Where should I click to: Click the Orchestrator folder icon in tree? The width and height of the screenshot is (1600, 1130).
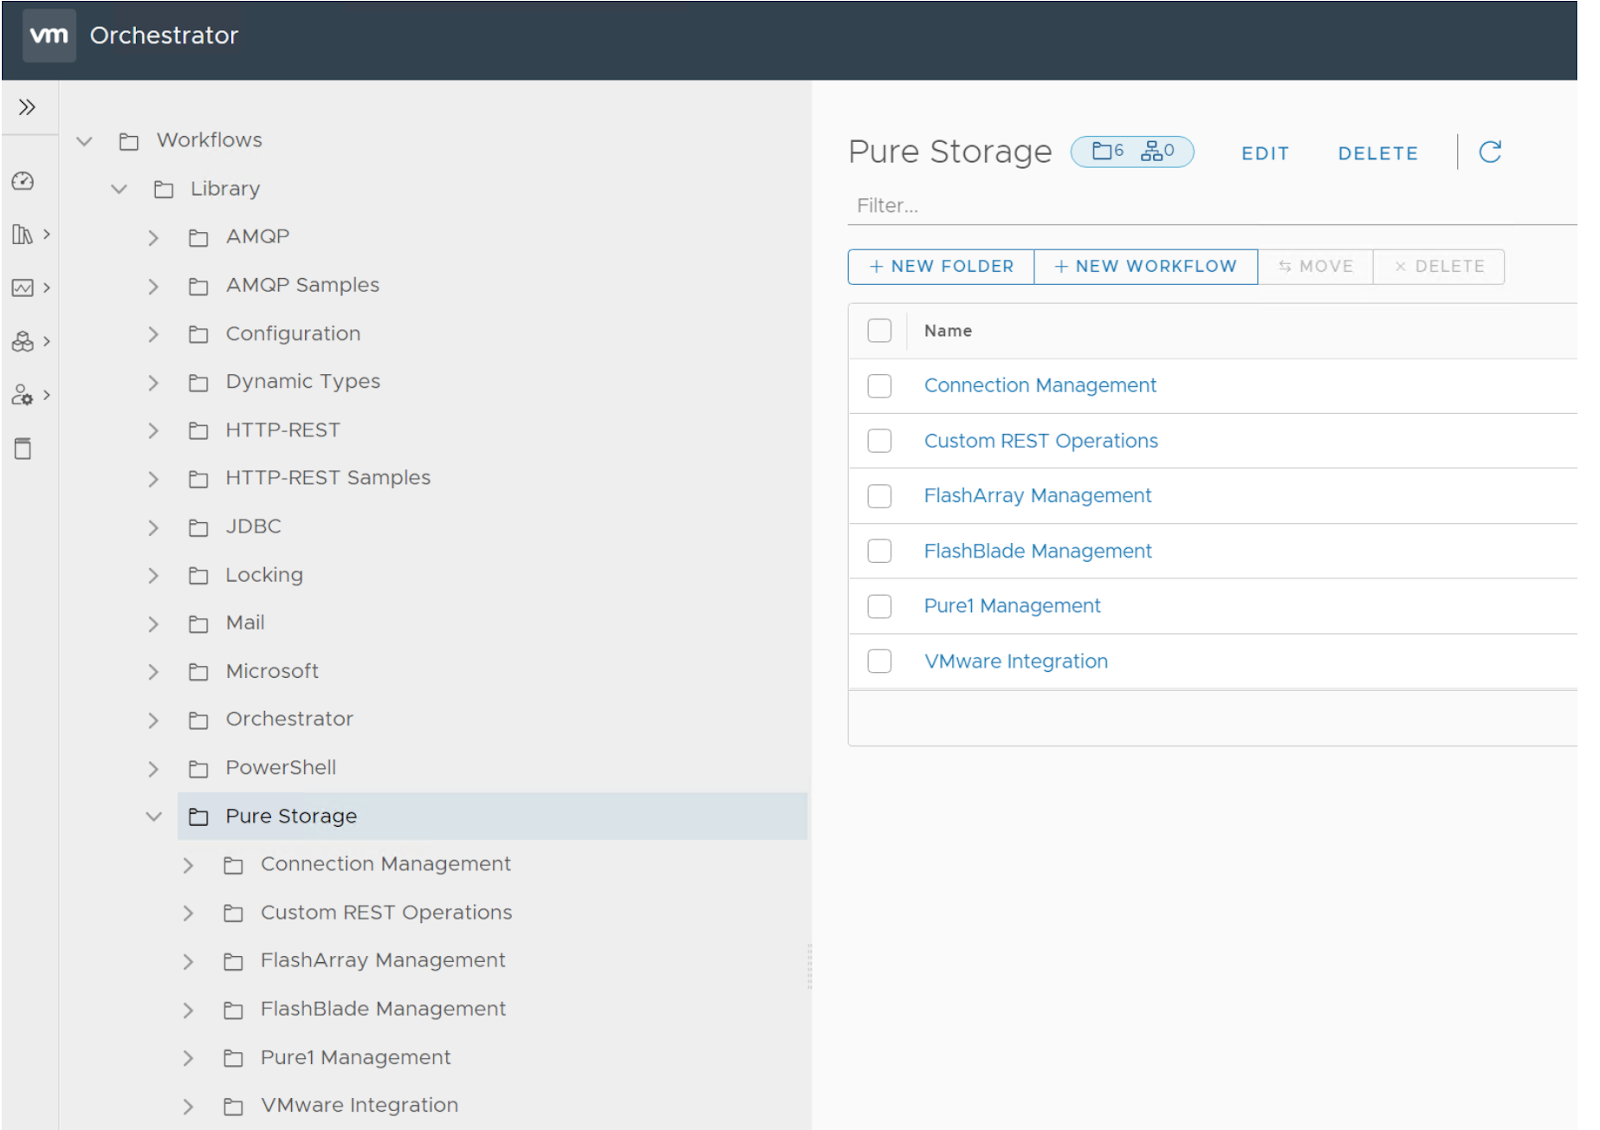(x=199, y=720)
